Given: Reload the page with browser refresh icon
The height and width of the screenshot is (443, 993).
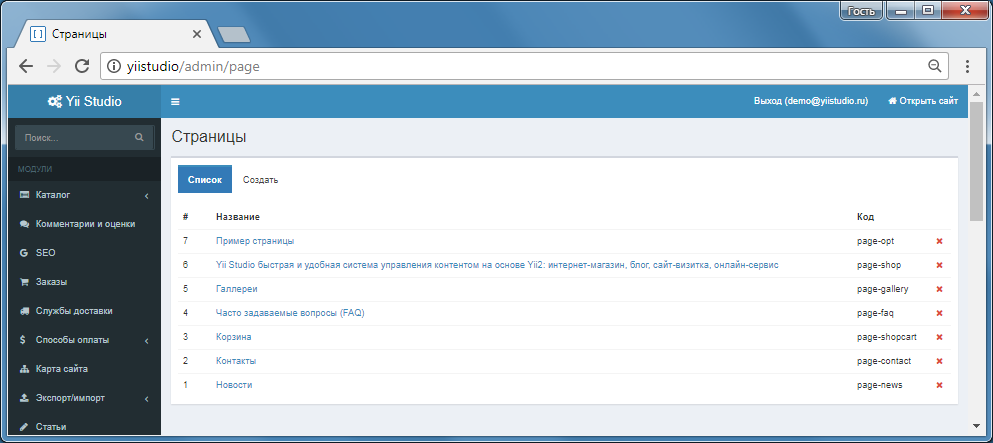Looking at the screenshot, I should [82, 66].
